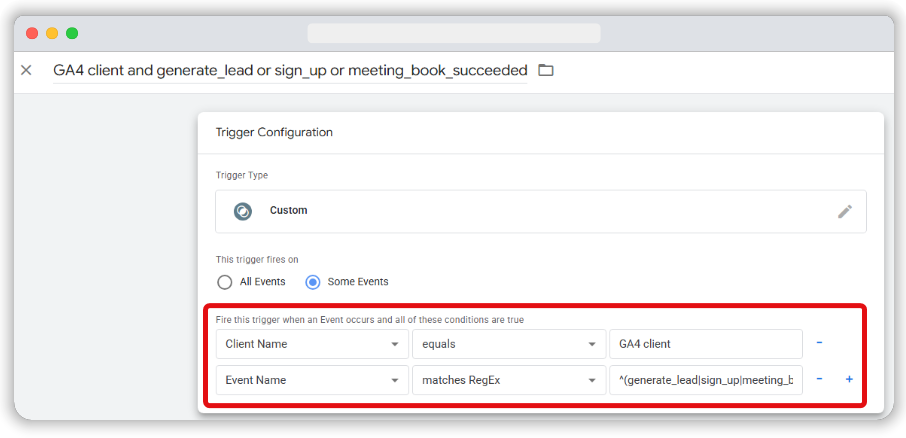Click the Custom trigger type icon

[x=242, y=211]
